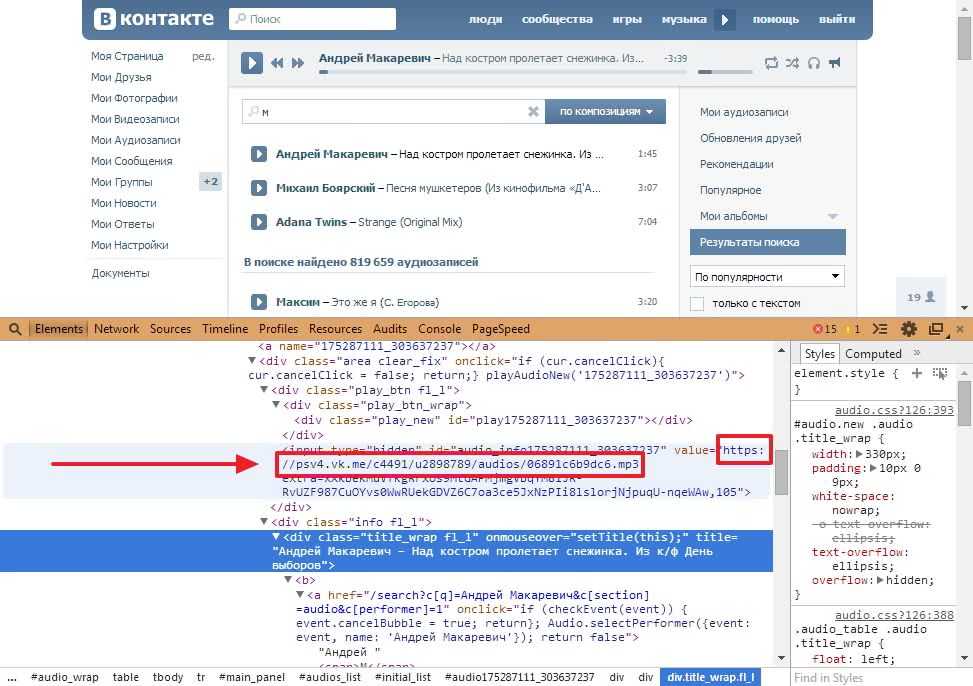Viewport: 973px width, 686px height.
Task: Play the Андрей Макаревич track in the list
Action: coord(259,154)
